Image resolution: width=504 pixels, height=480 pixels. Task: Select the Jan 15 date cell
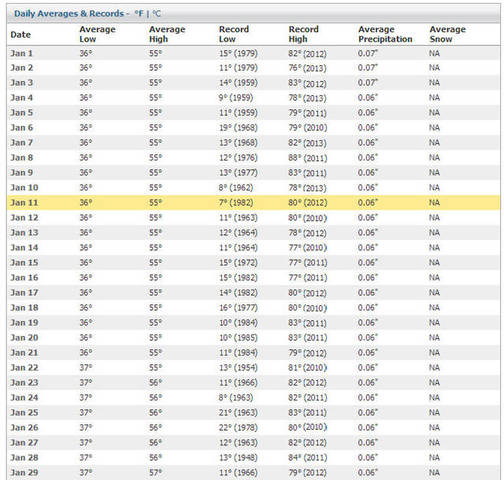tap(24, 263)
